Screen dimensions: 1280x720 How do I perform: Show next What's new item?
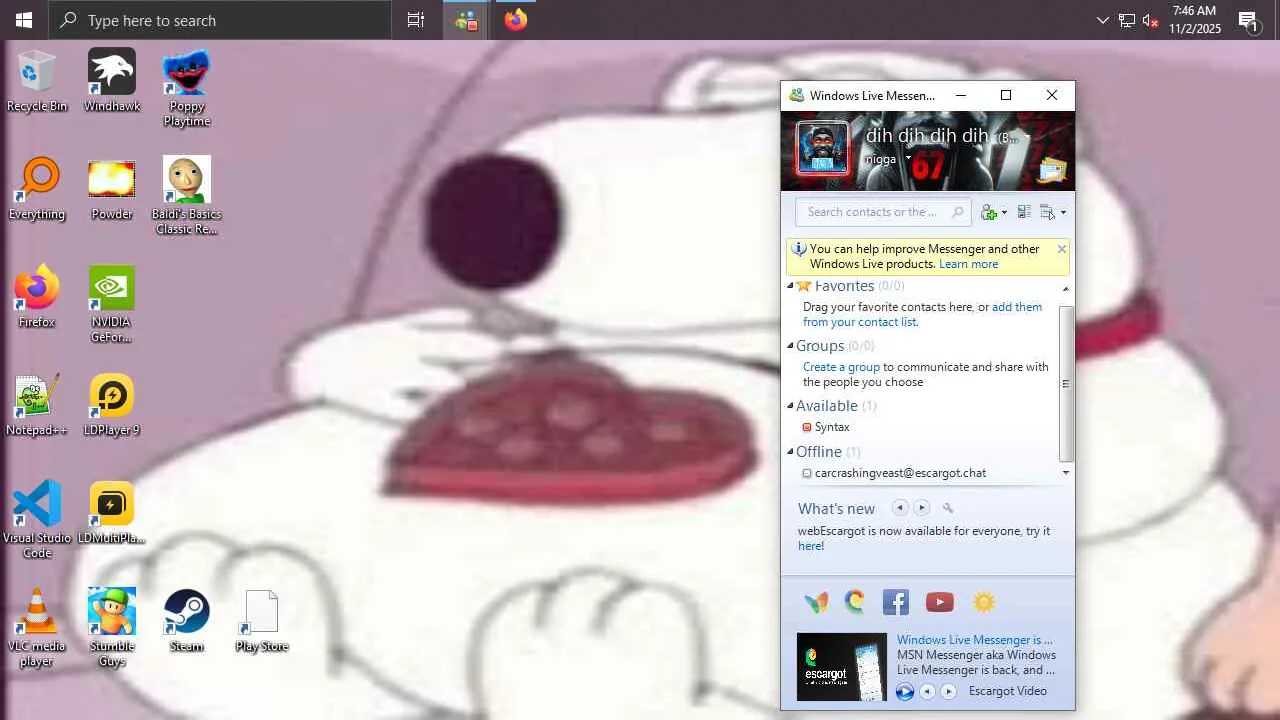922,508
